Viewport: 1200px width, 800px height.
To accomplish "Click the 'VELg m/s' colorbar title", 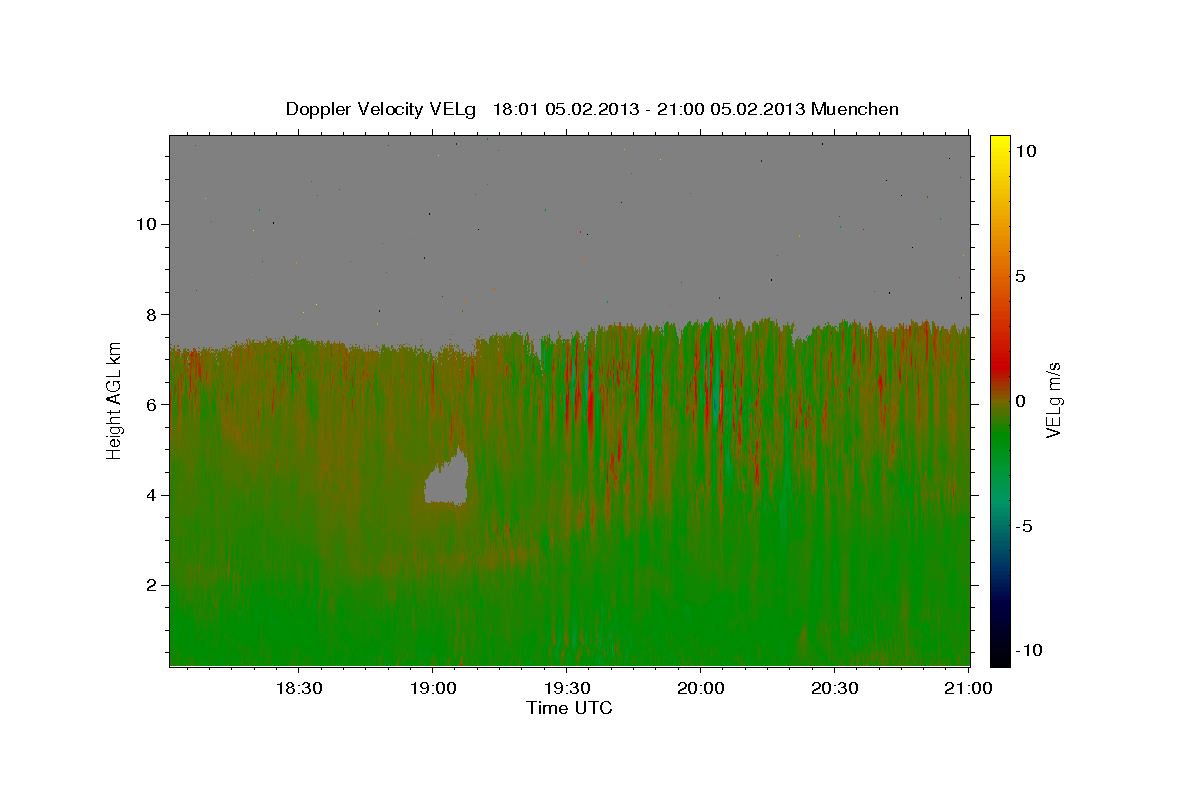I will [1053, 400].
